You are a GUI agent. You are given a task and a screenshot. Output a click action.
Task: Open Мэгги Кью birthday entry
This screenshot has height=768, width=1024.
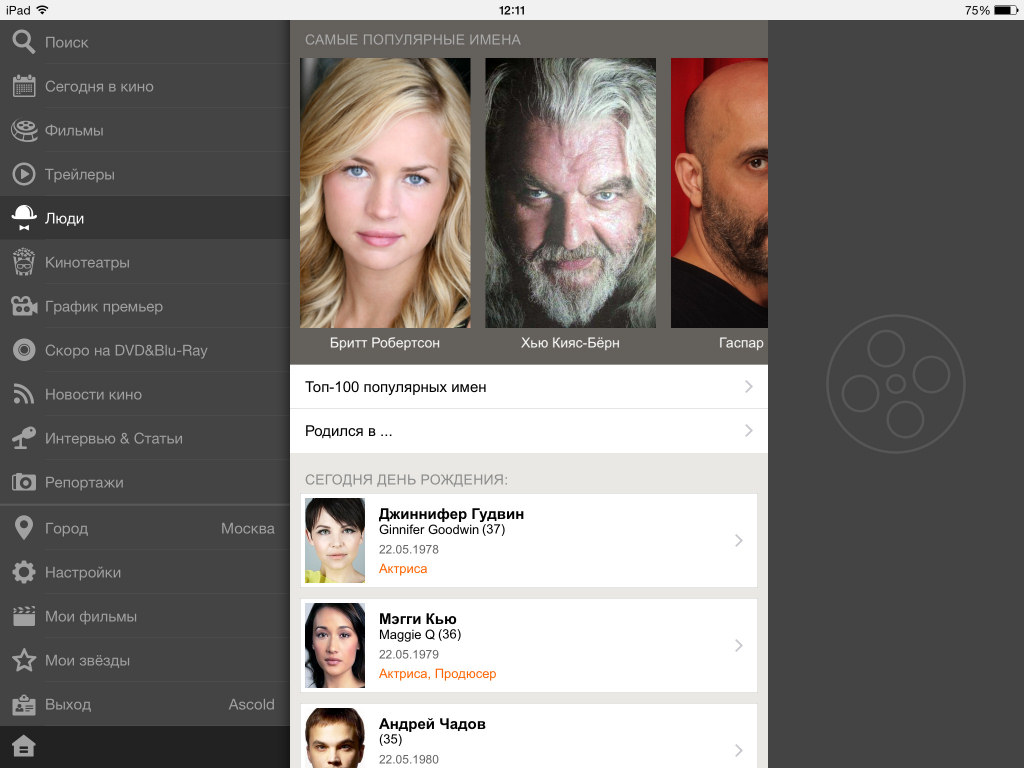pyautogui.click(x=528, y=645)
